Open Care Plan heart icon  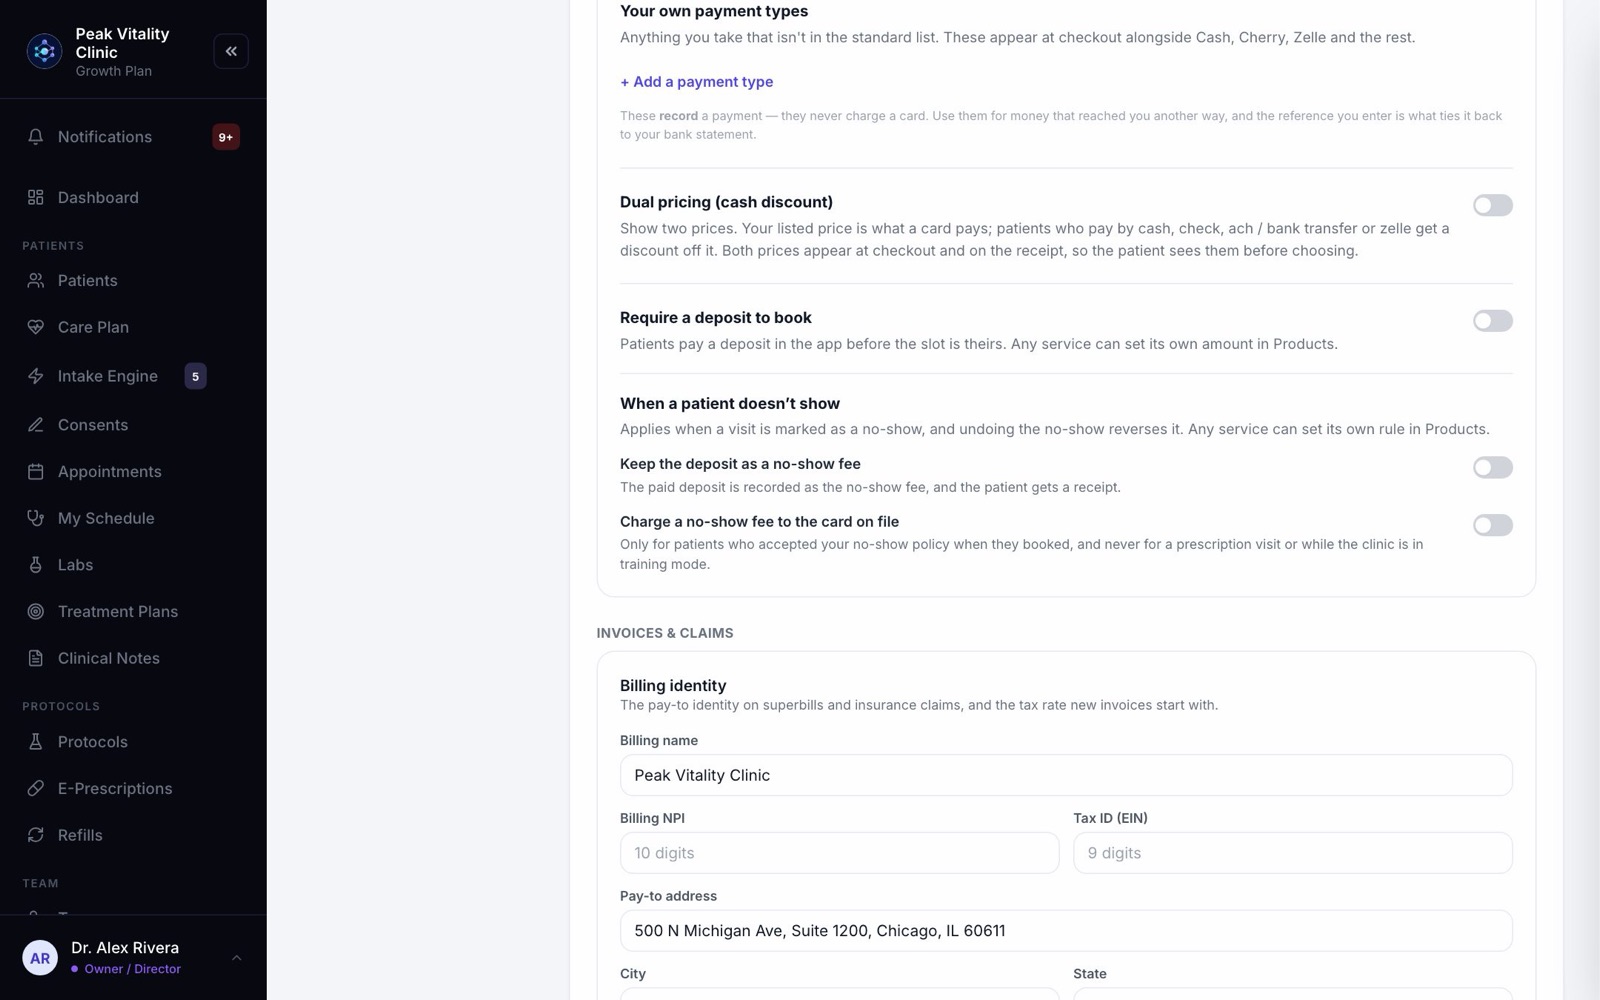[x=36, y=327]
